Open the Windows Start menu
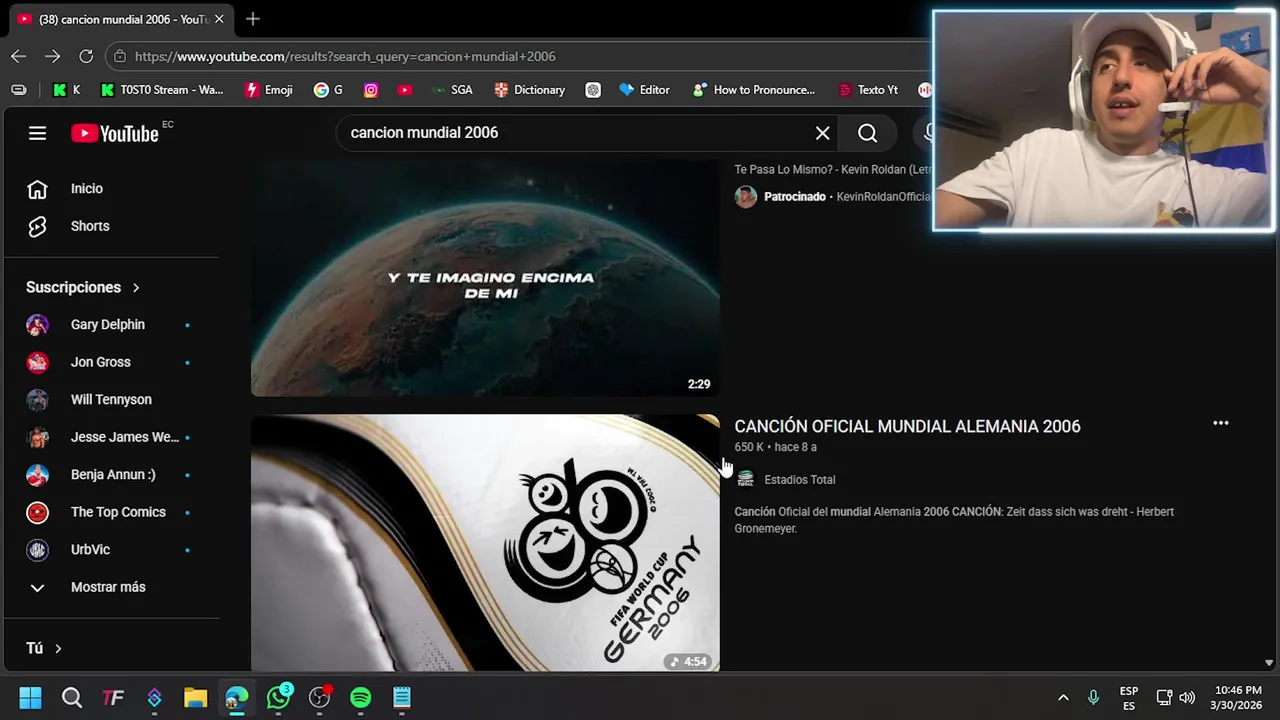Image resolution: width=1280 pixels, height=720 pixels. pyautogui.click(x=30, y=697)
